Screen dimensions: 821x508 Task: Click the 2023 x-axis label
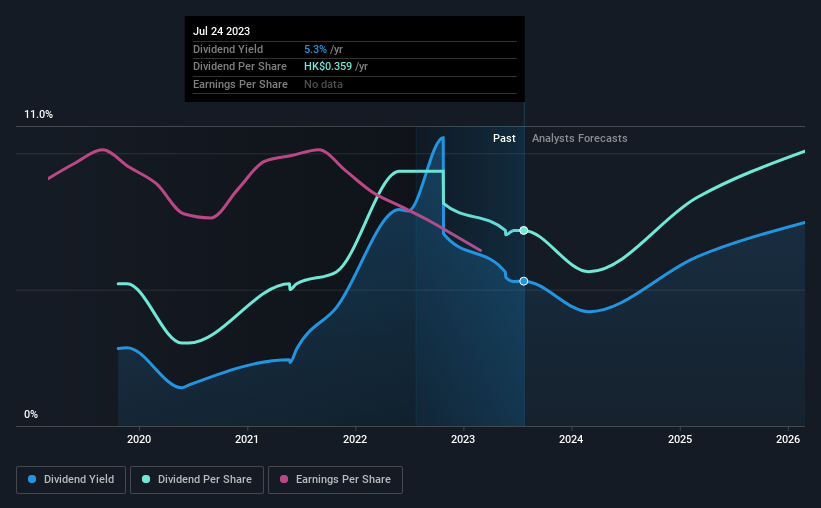tap(463, 439)
